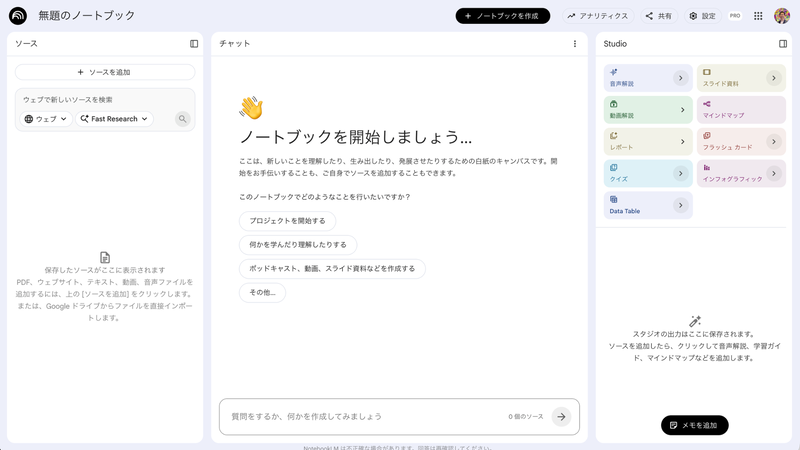
Task: Open 設定 settings
Action: pyautogui.click(x=703, y=16)
